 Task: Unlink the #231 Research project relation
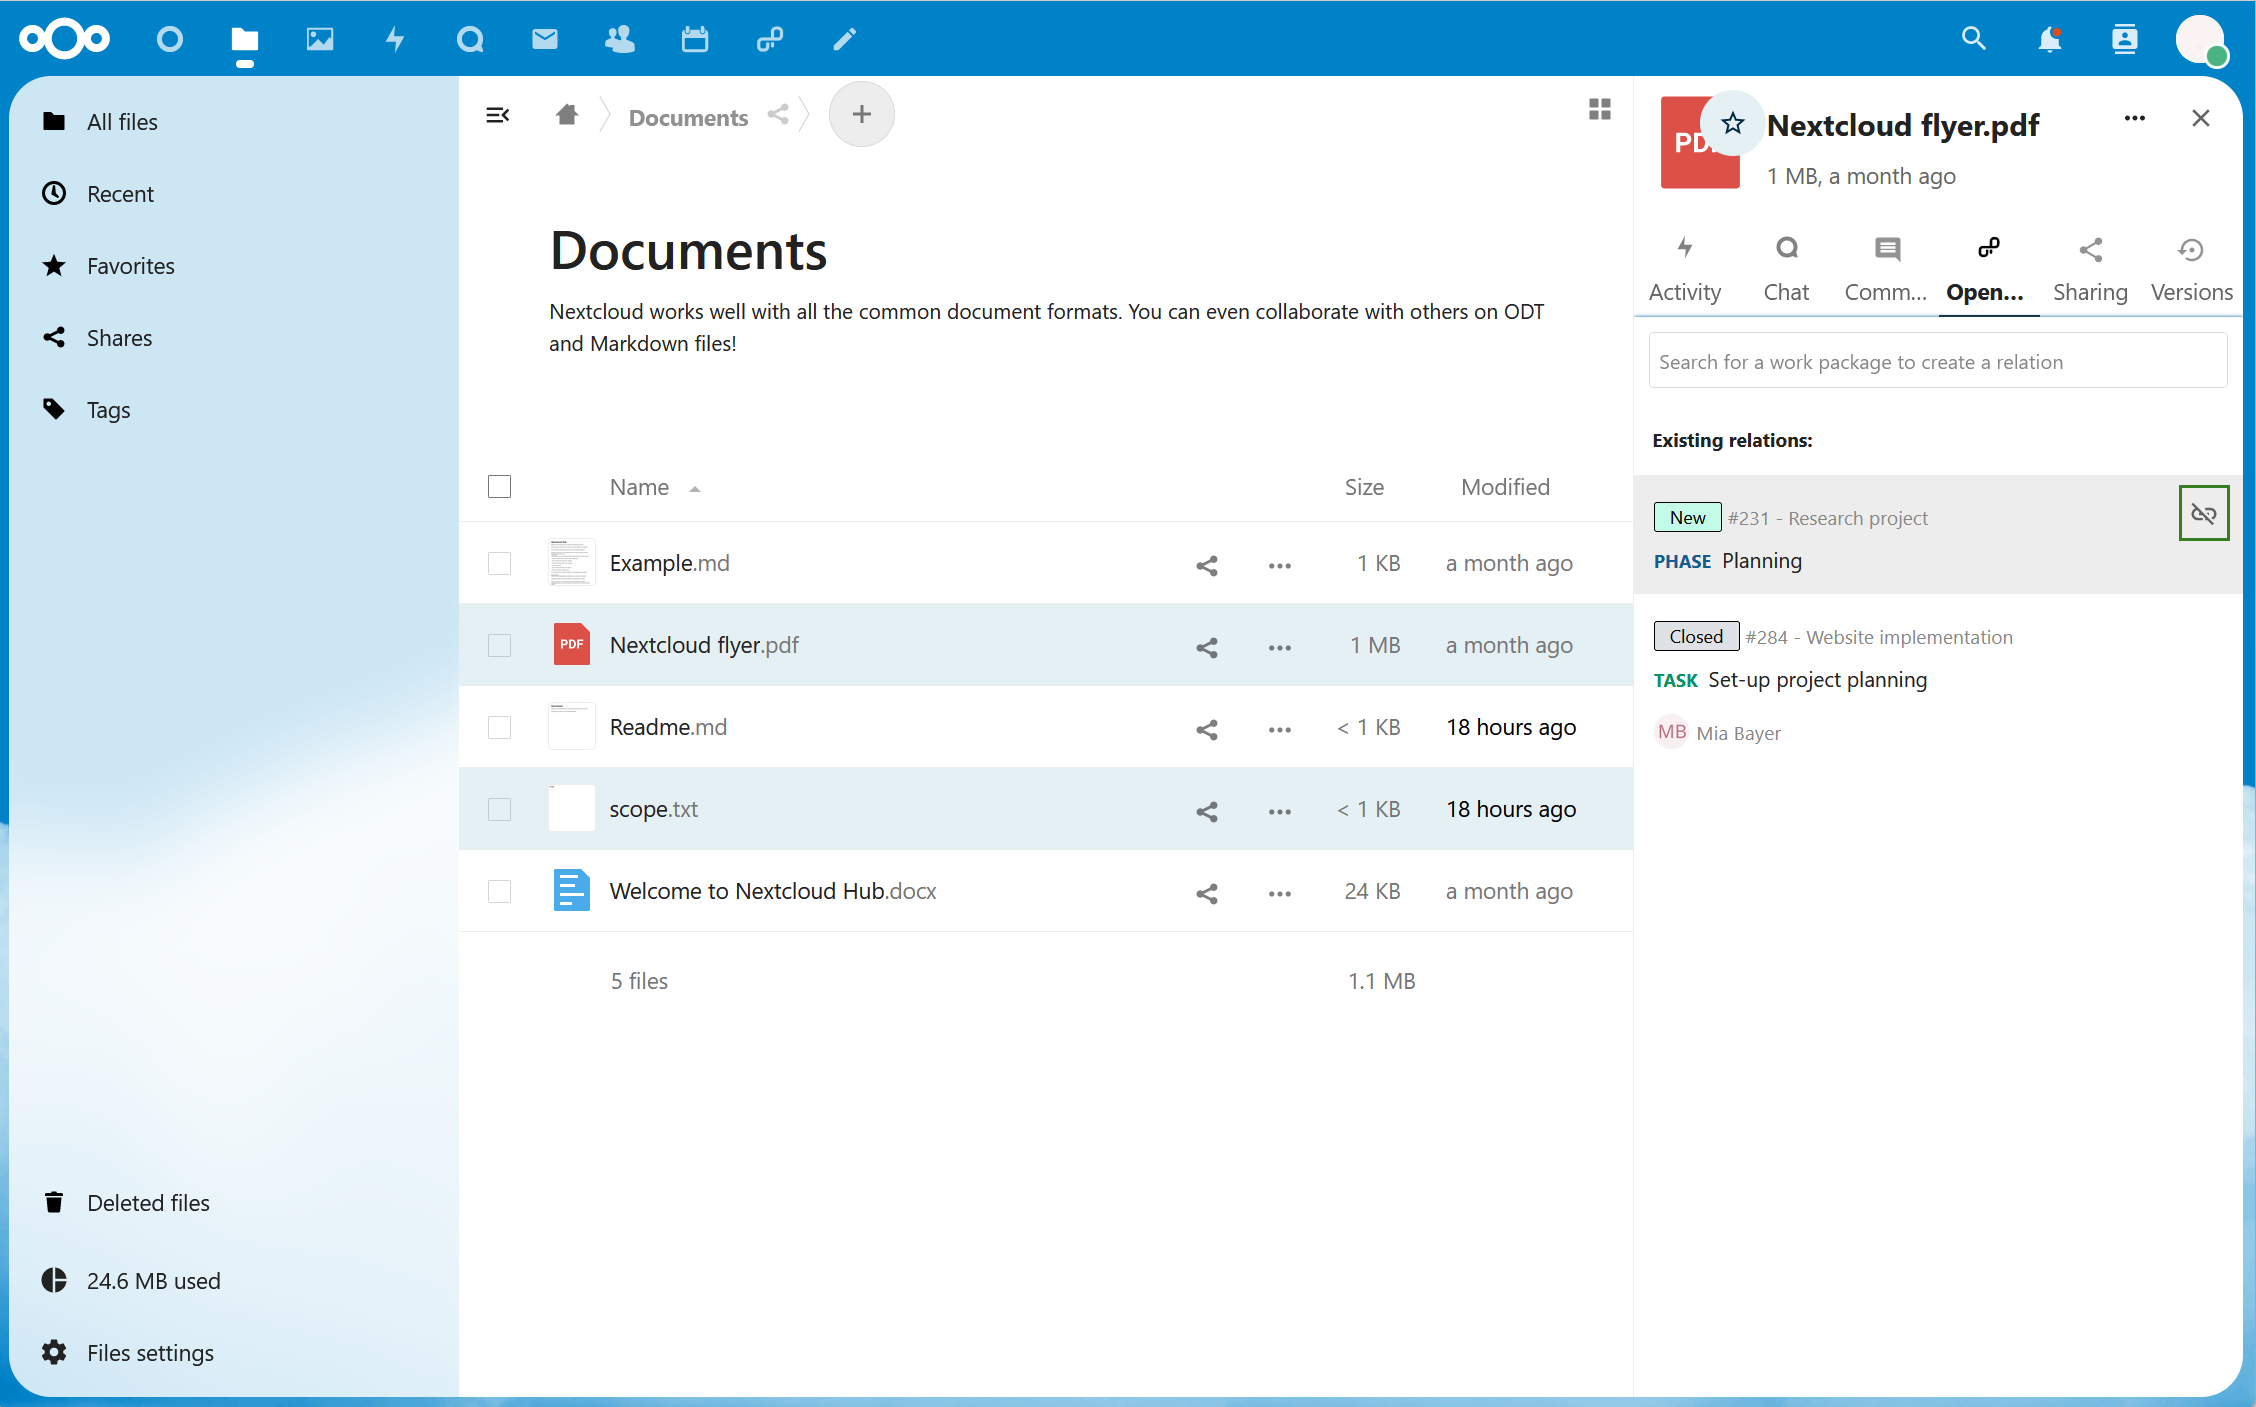pos(2203,513)
